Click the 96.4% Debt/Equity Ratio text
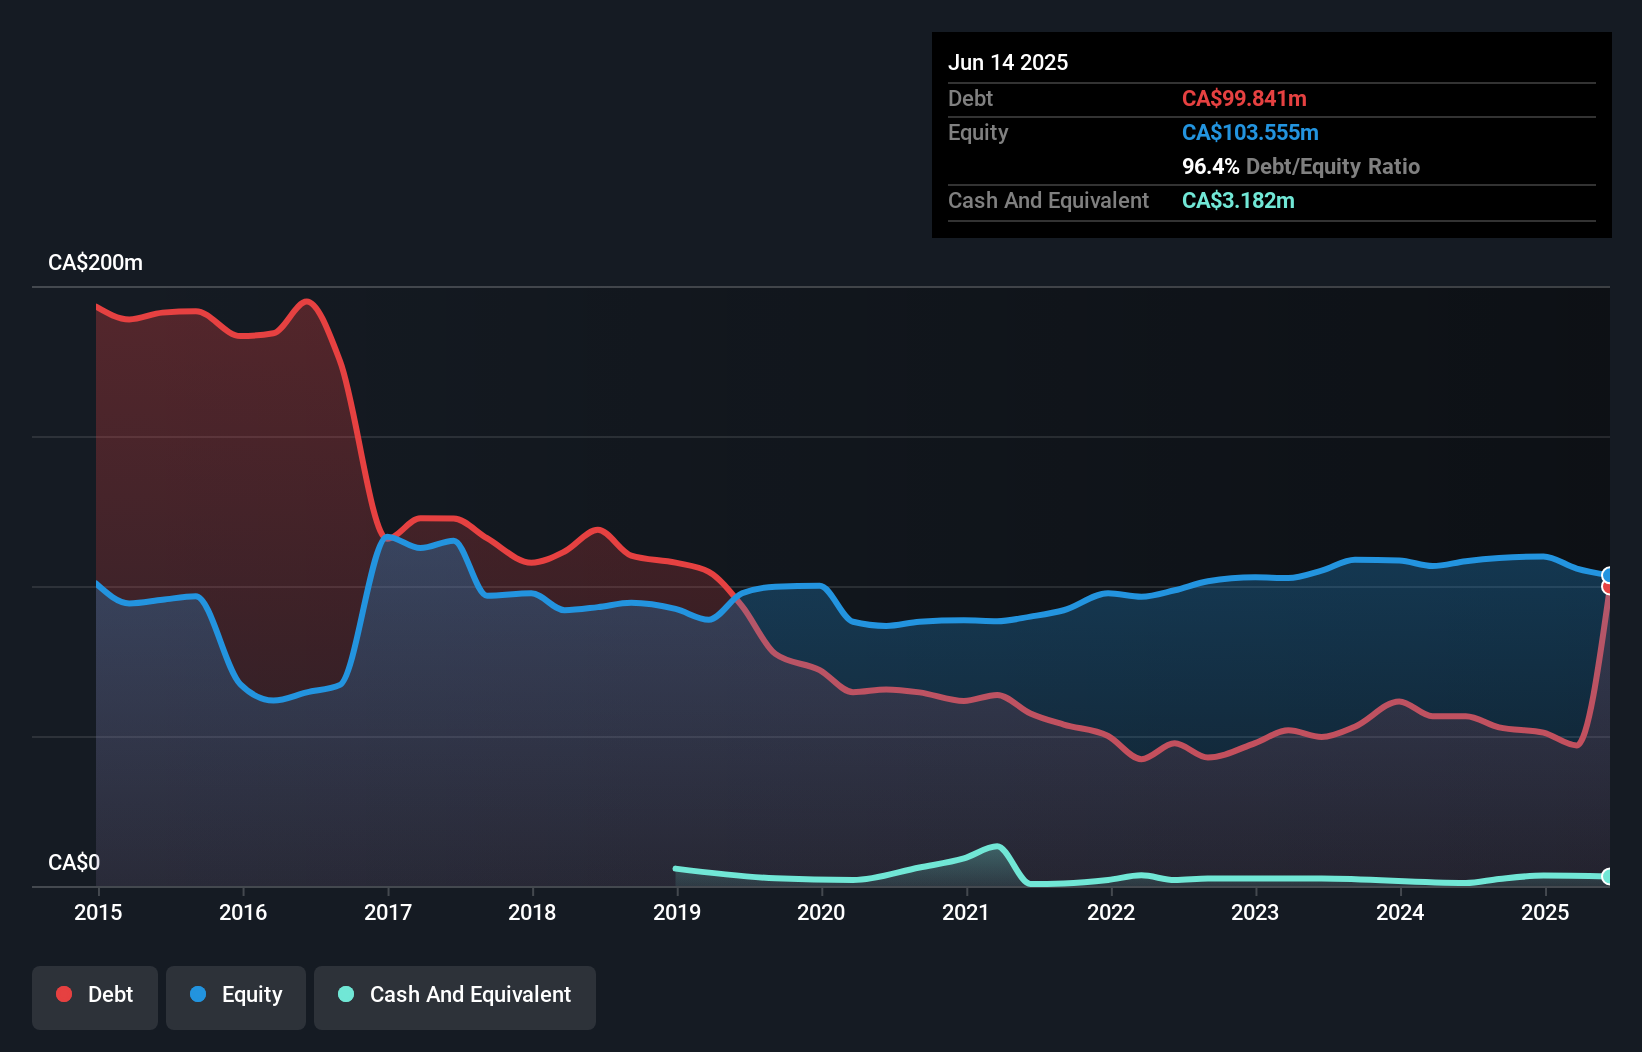Image resolution: width=1642 pixels, height=1052 pixels. pos(1301,166)
